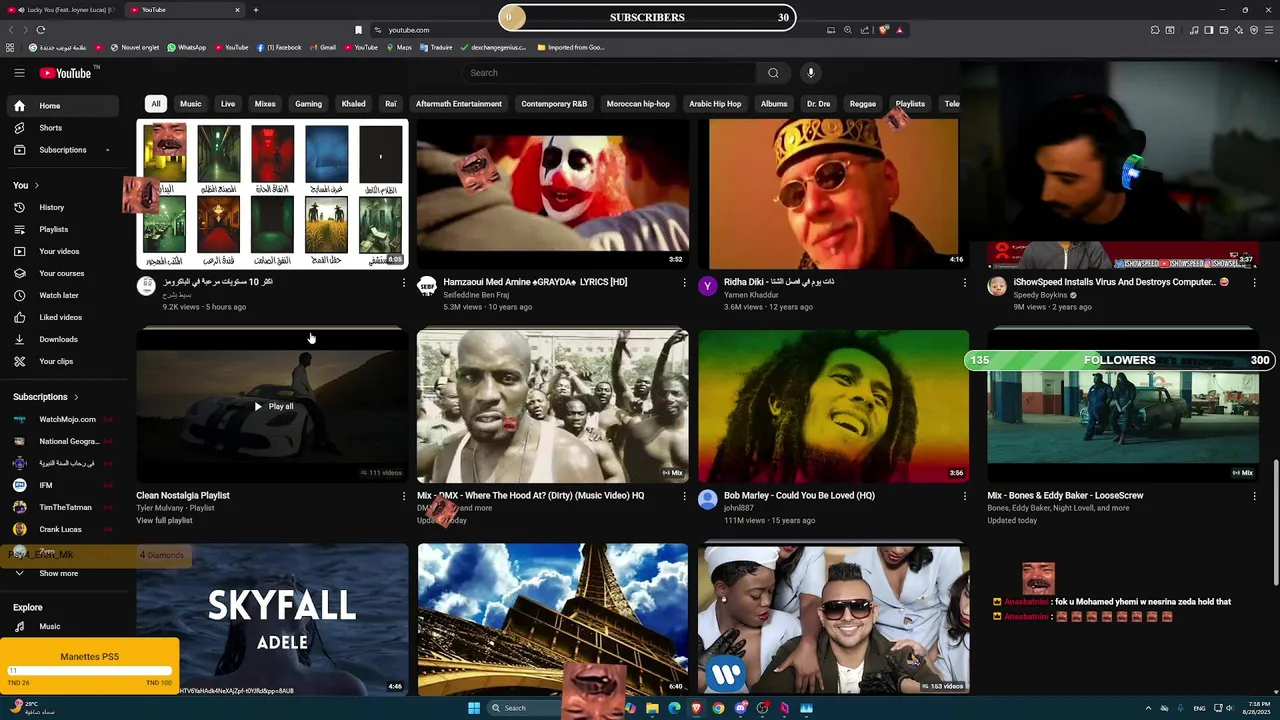Click the YouTube logo
The image size is (1280, 720).
tap(65, 73)
